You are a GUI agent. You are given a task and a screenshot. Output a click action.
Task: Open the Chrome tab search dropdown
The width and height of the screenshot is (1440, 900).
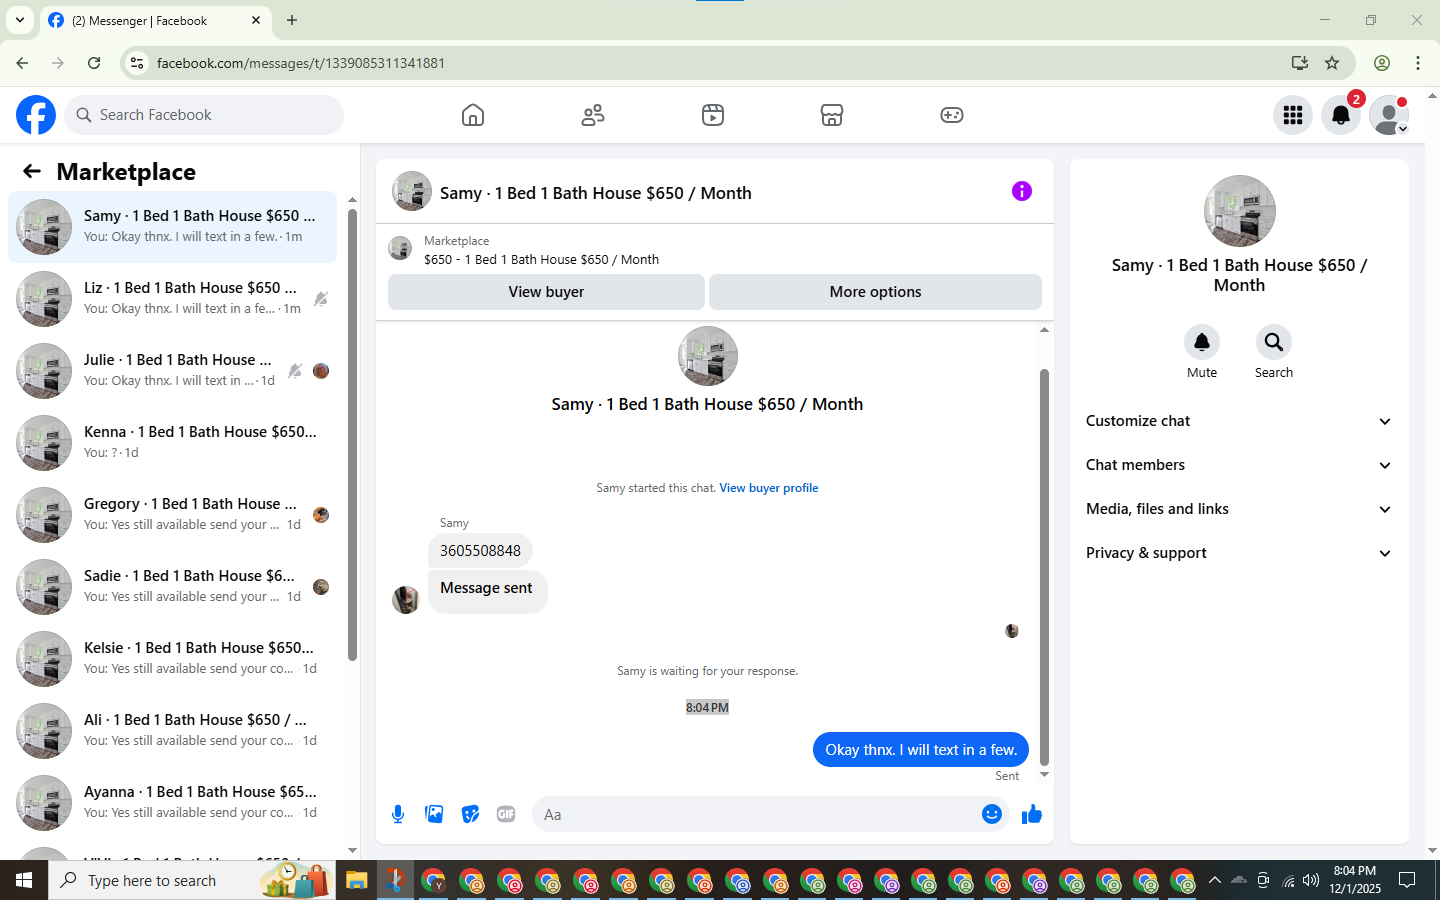20,20
